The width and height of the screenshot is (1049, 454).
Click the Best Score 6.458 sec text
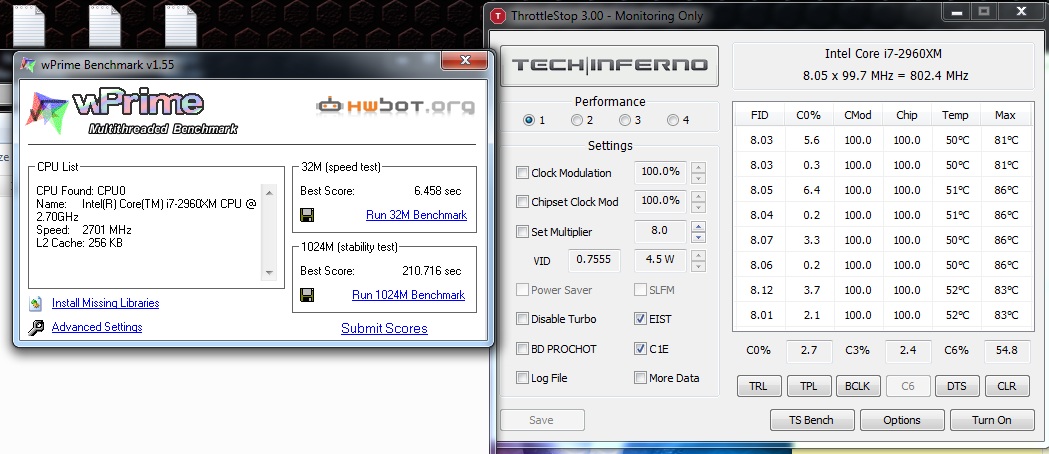(x=438, y=191)
